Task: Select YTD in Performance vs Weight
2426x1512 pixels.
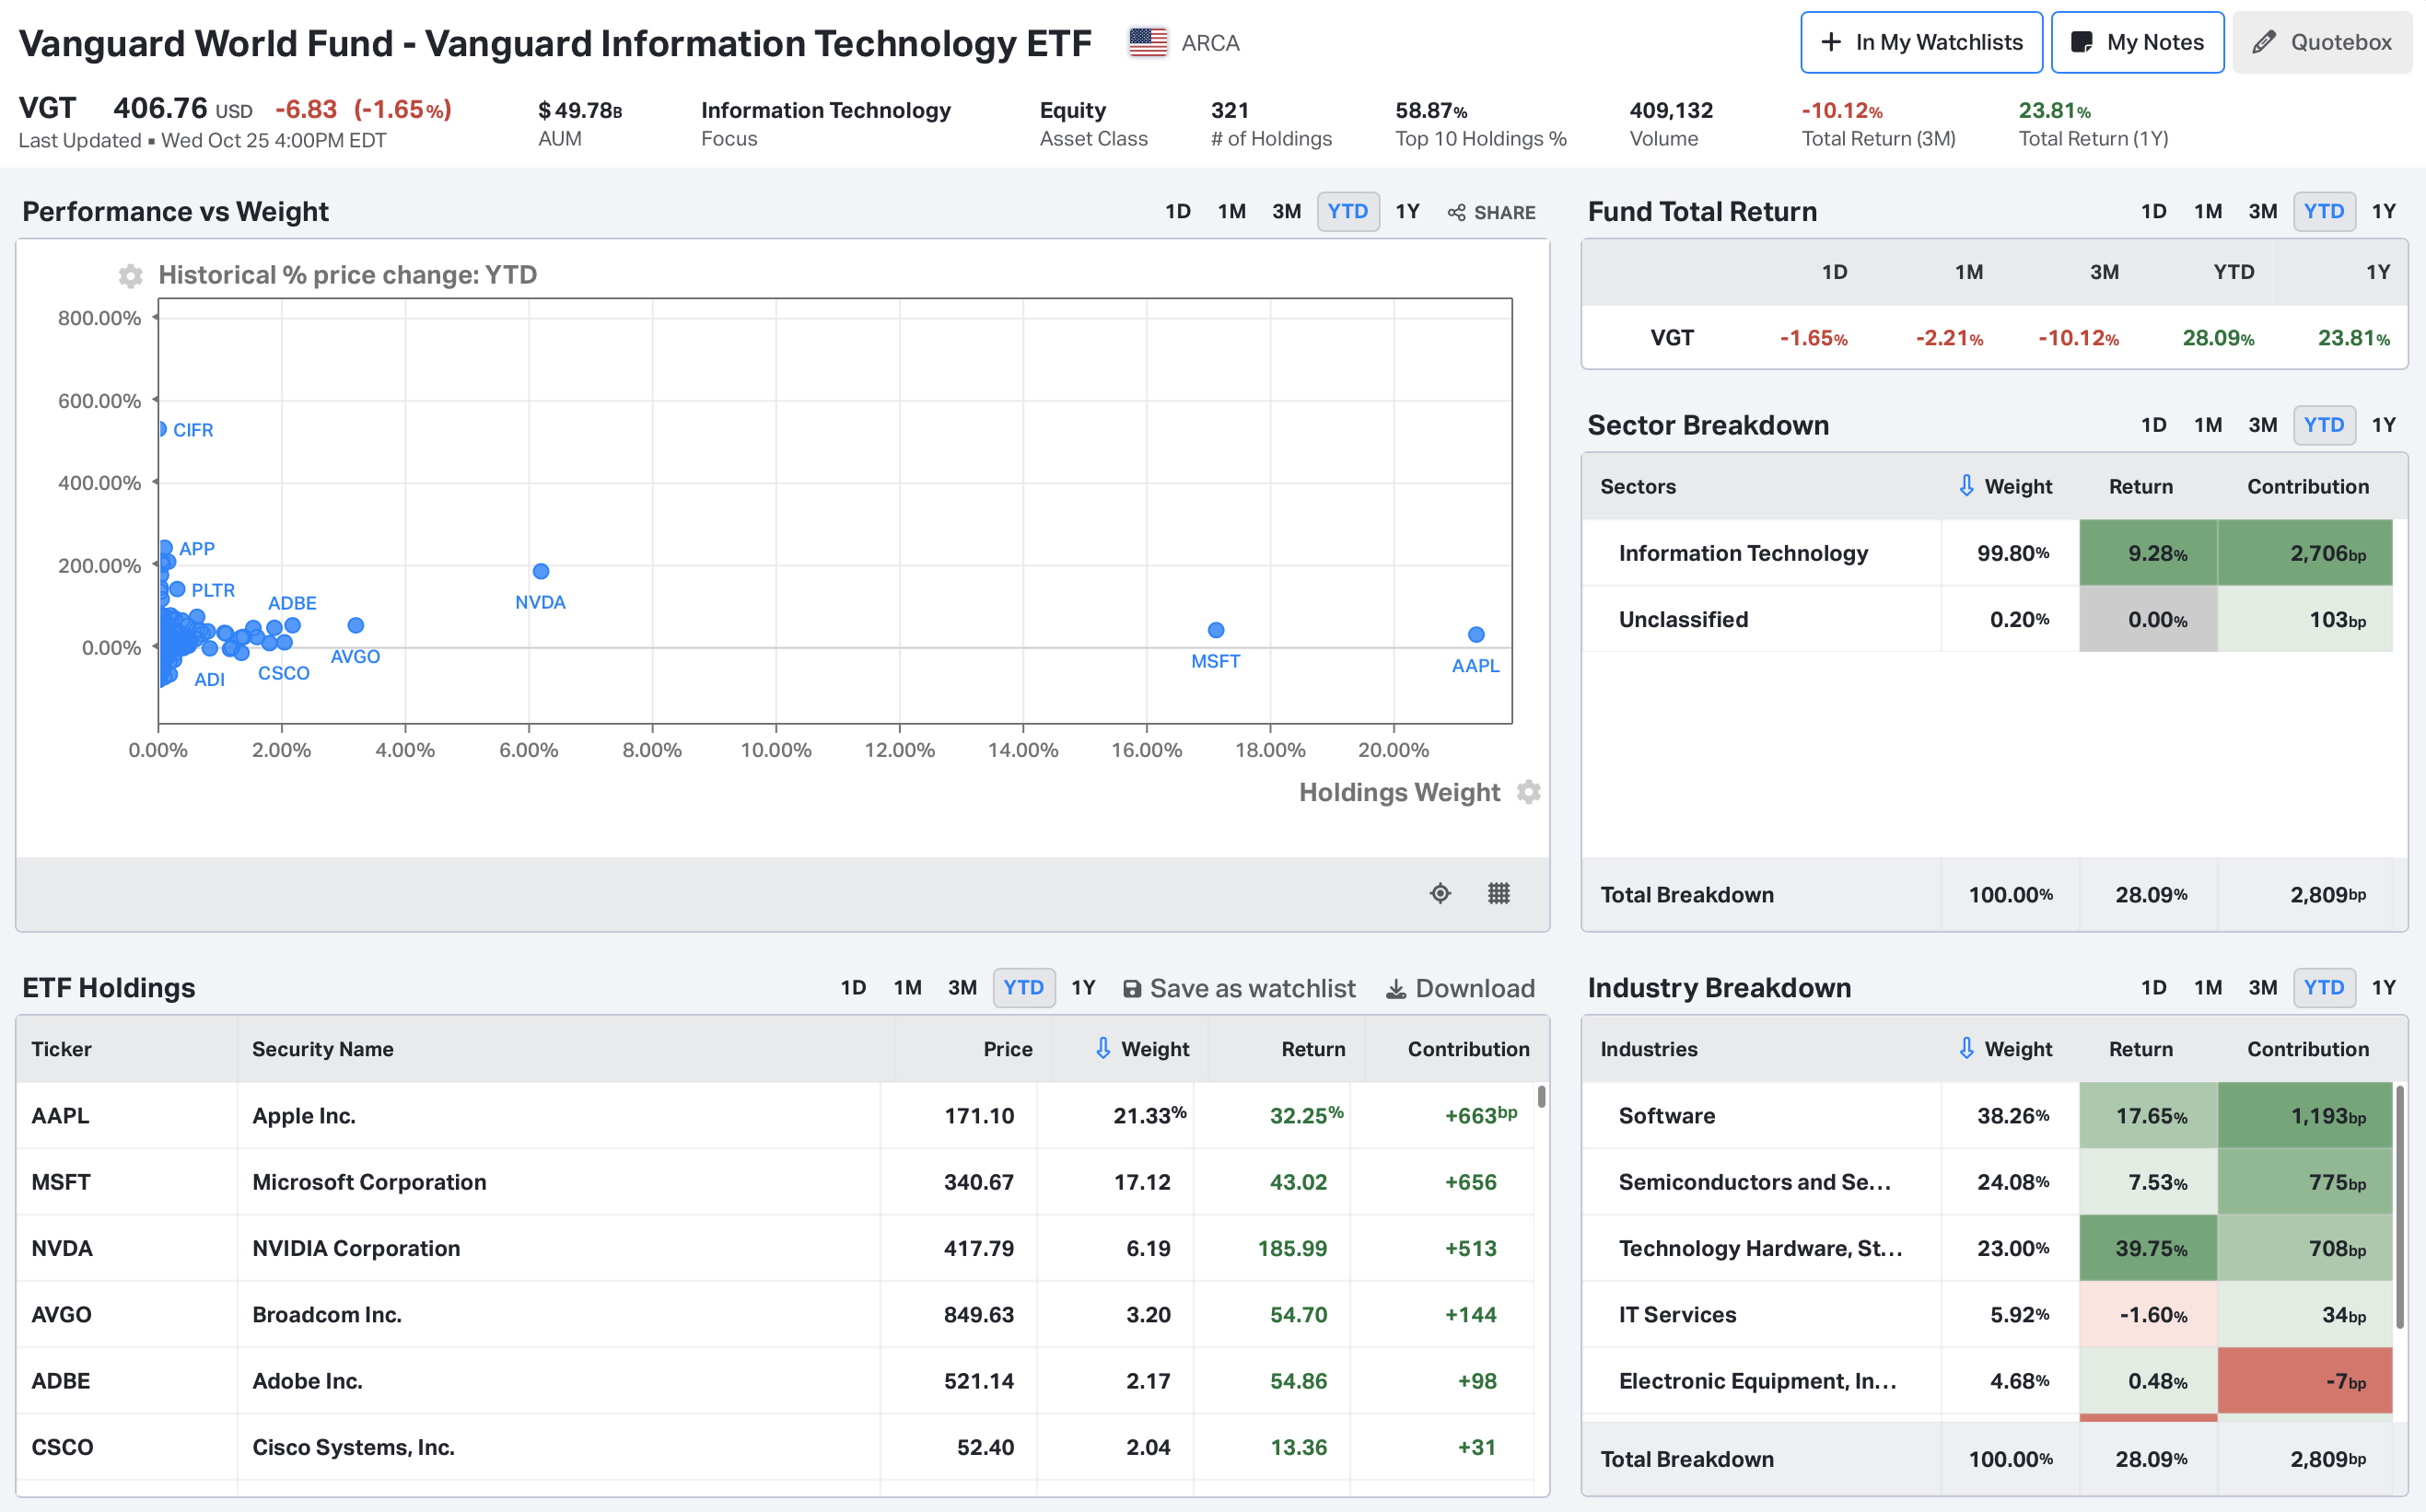Action: click(1348, 211)
